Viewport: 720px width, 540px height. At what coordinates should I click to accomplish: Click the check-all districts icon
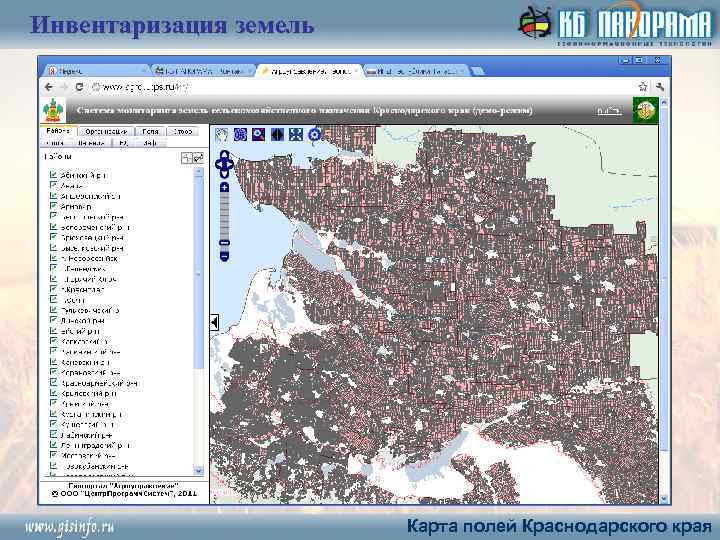pyautogui.click(x=198, y=158)
